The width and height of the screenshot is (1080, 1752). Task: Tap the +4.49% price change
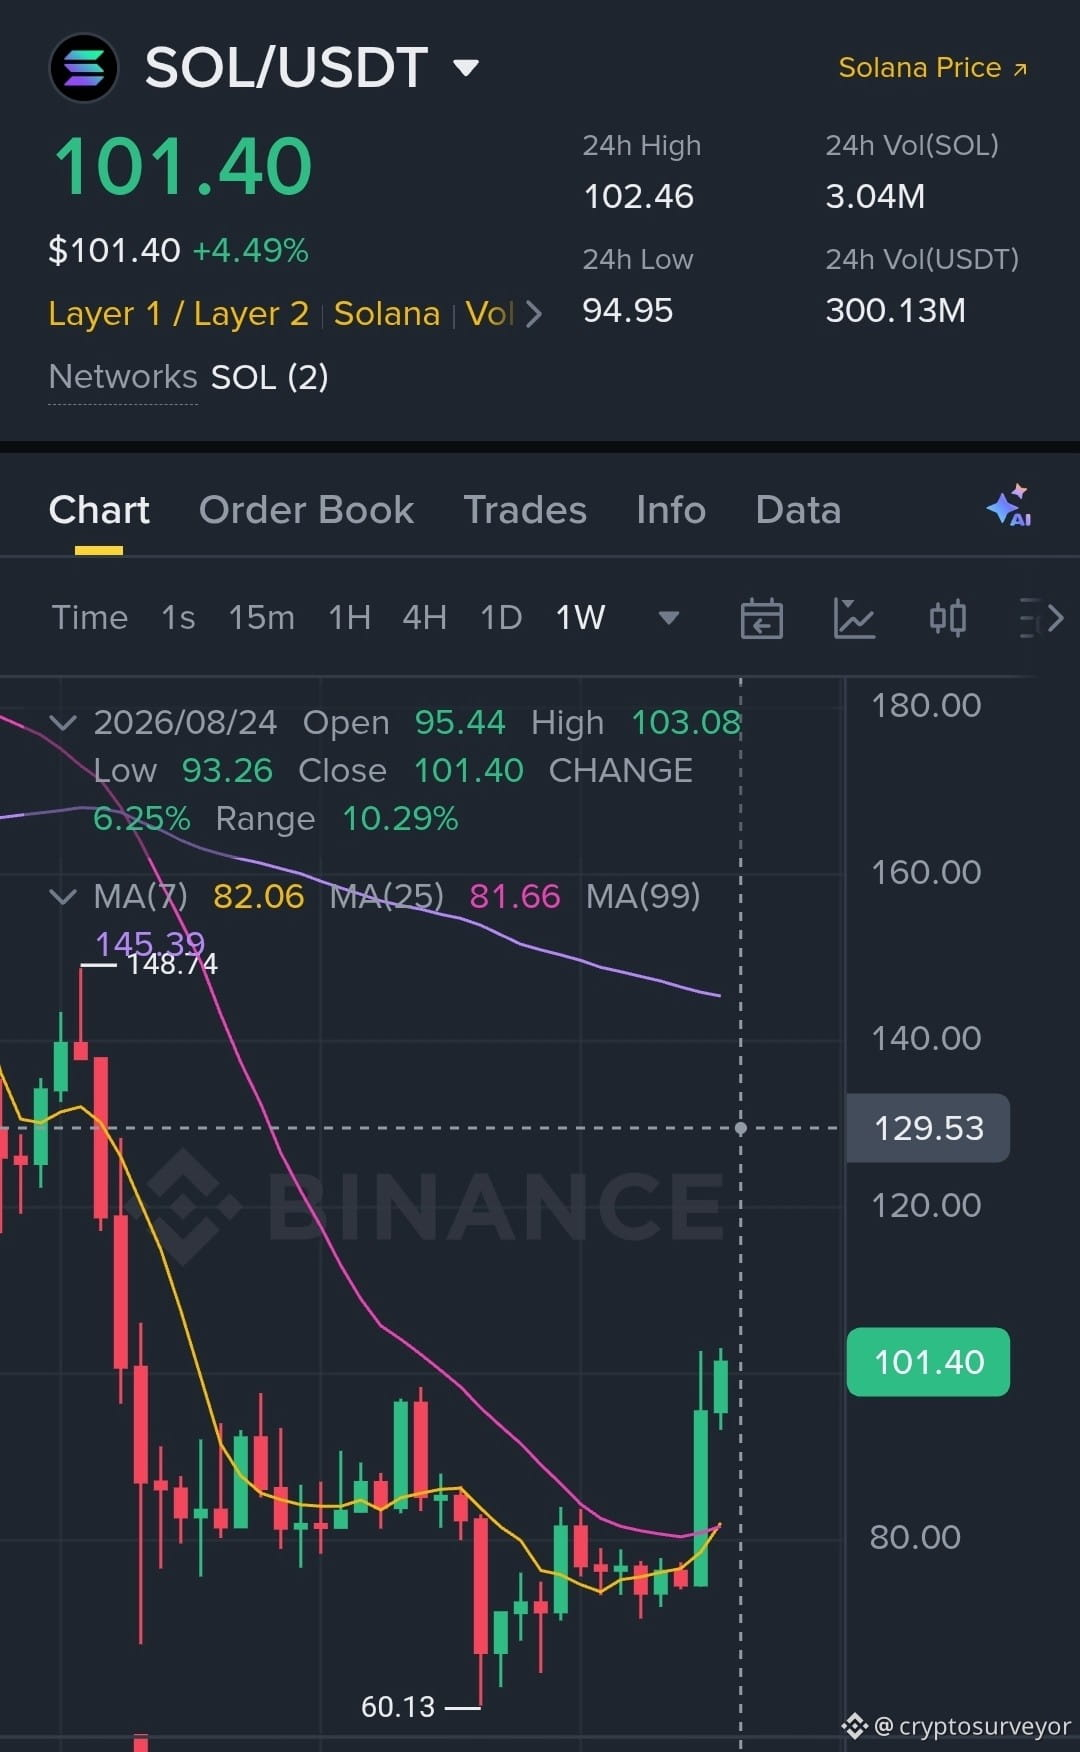pyautogui.click(x=250, y=250)
